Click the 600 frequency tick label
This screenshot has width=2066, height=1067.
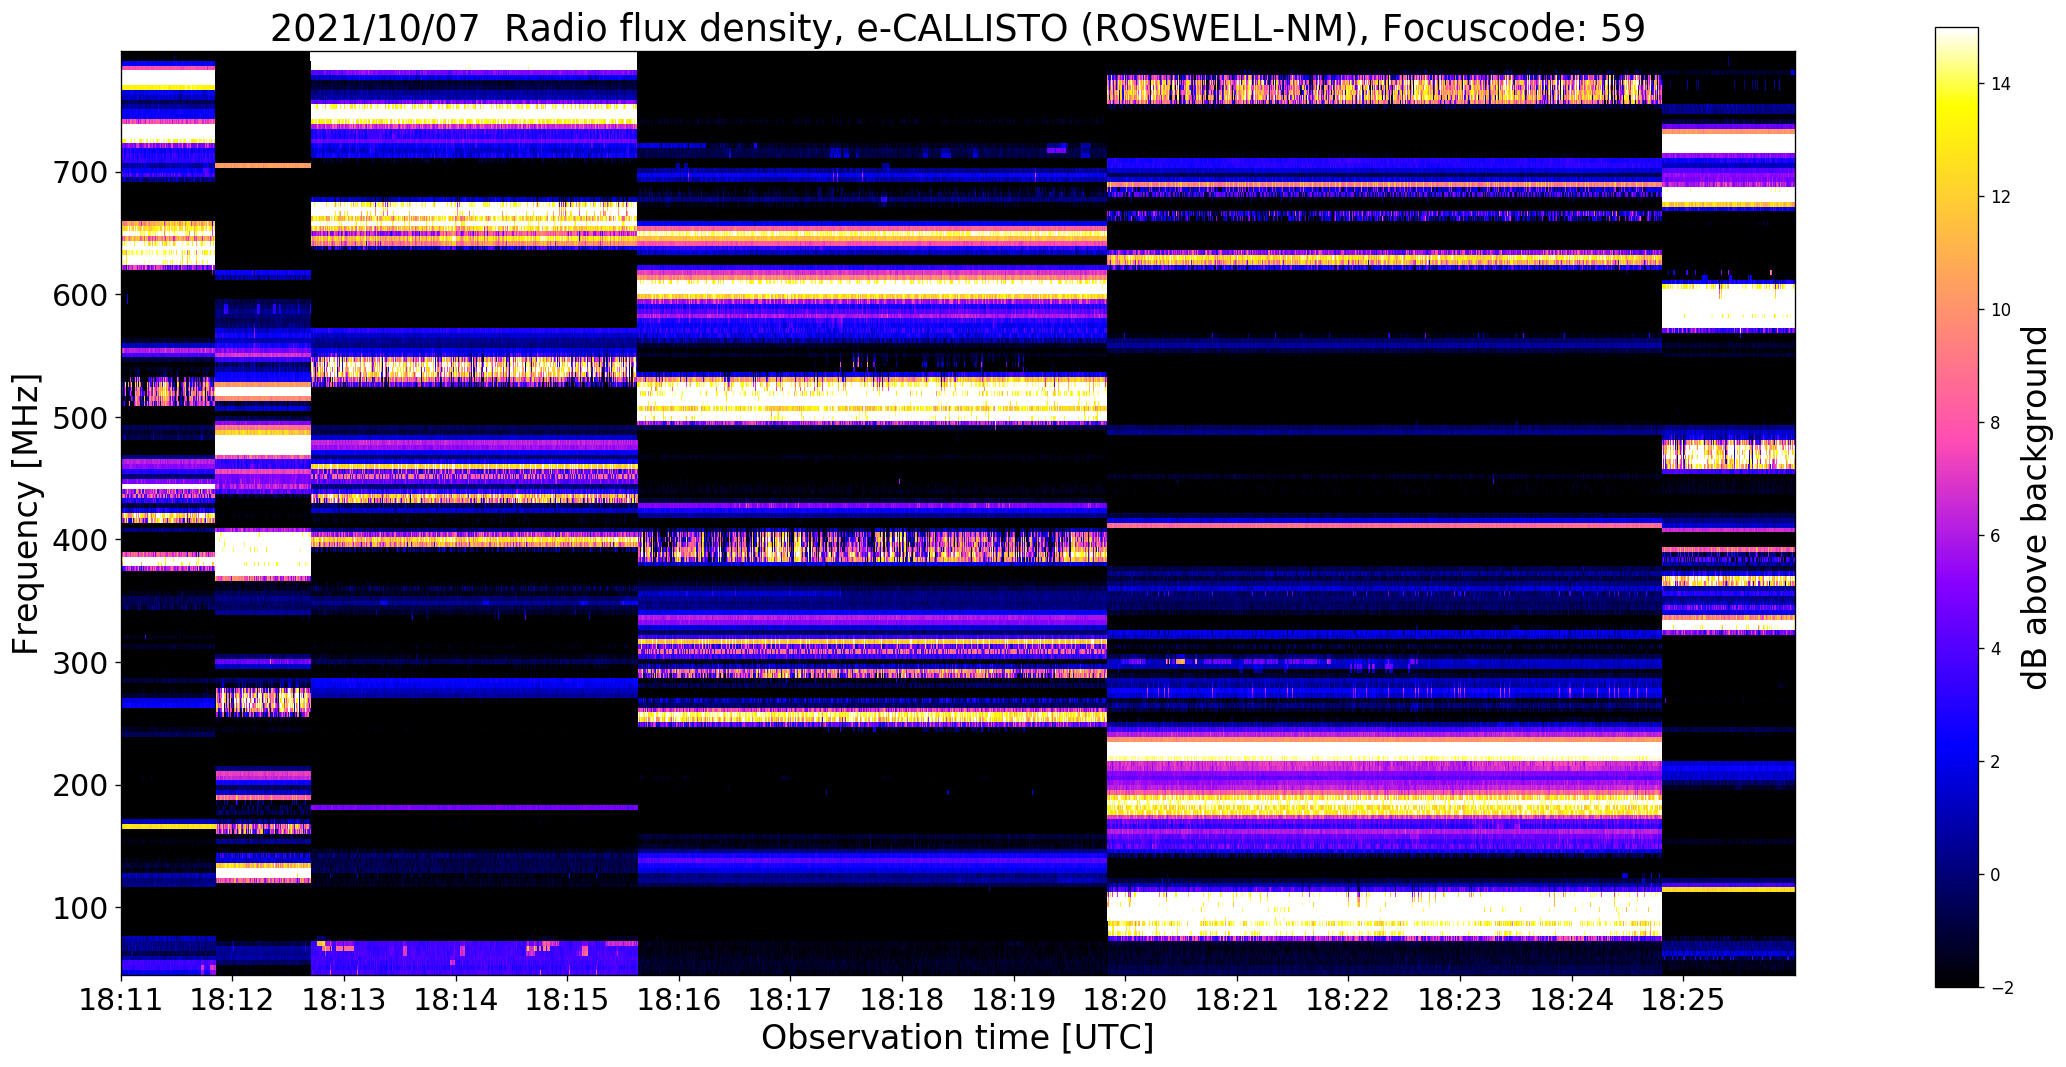coord(78,295)
